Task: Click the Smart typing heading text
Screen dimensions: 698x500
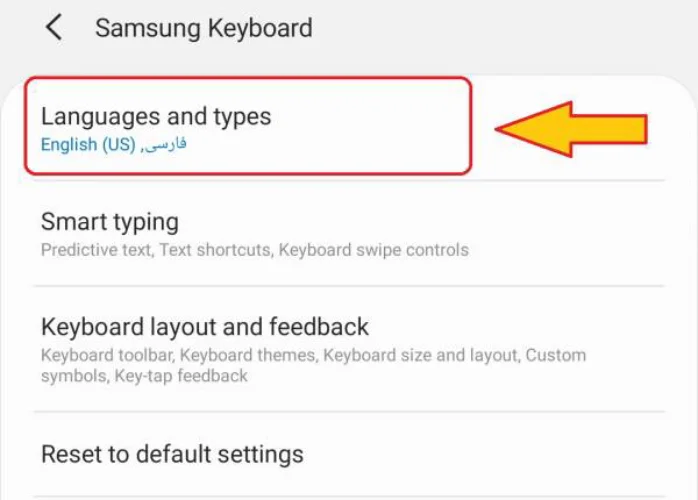Action: point(109,221)
